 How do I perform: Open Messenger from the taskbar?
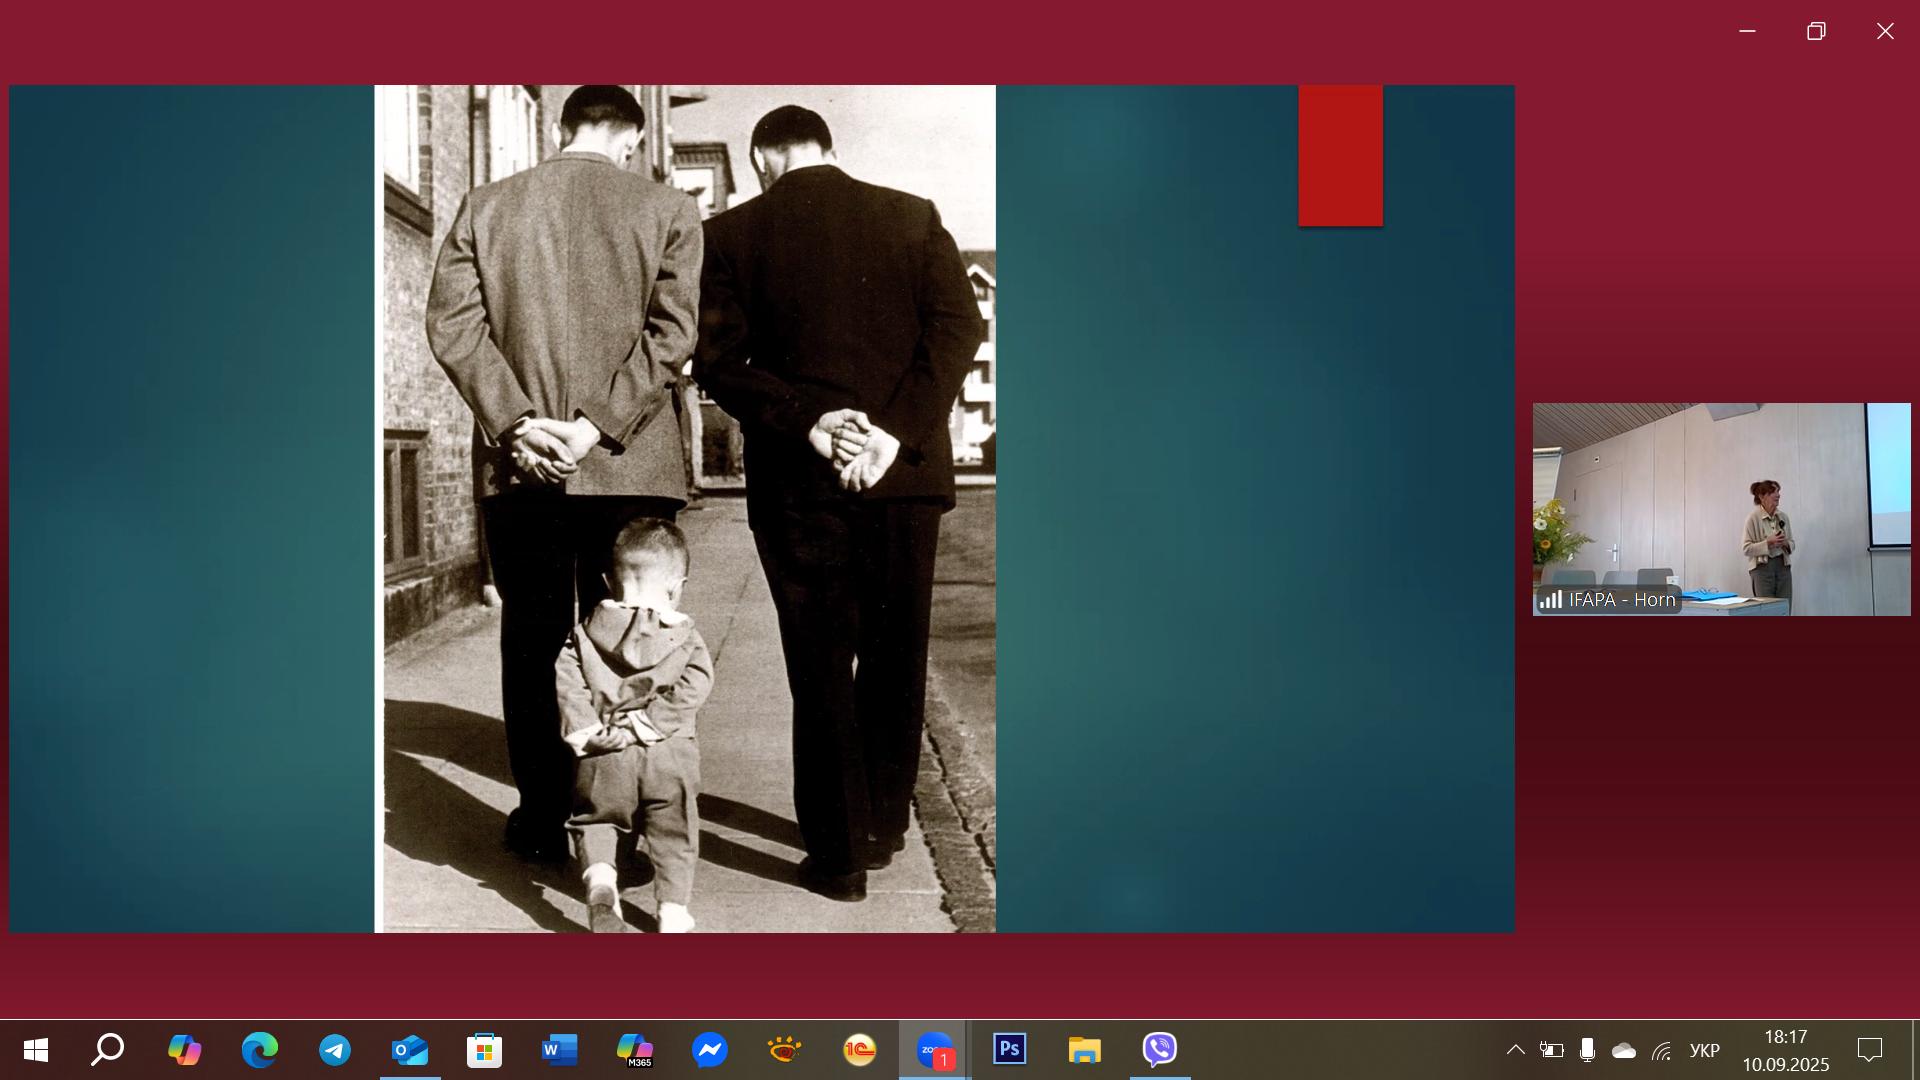(x=710, y=1050)
